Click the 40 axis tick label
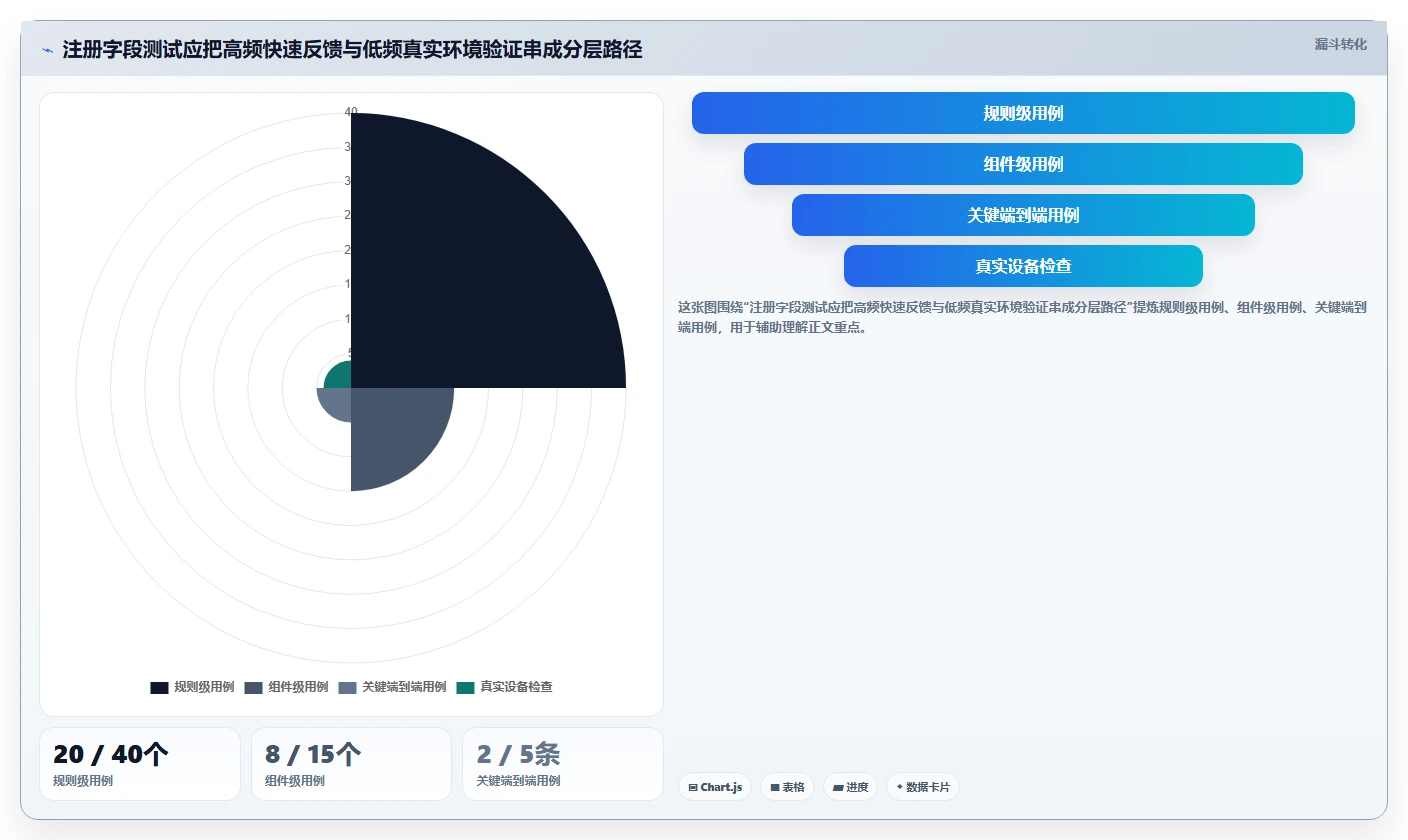The height and width of the screenshot is (840, 1408). [351, 112]
